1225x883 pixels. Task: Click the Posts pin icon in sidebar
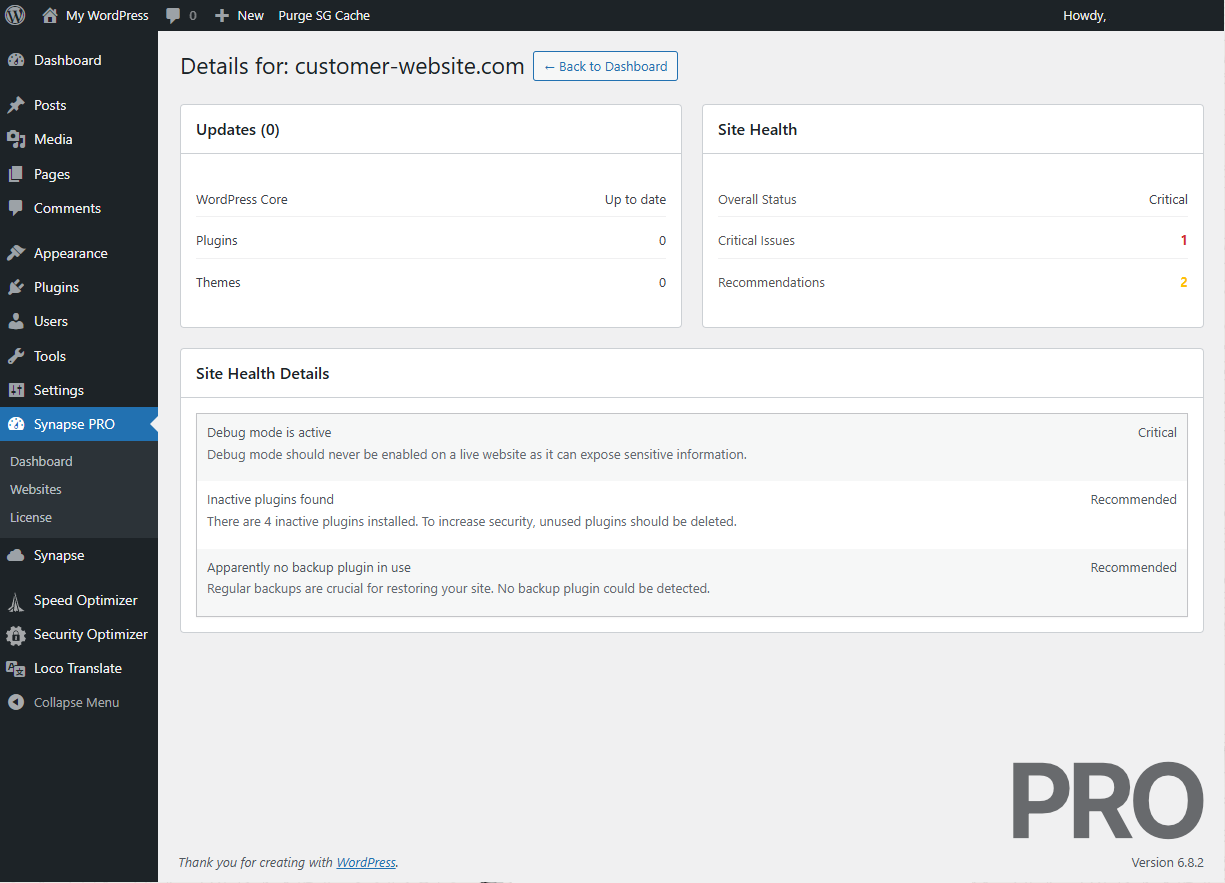(x=16, y=105)
